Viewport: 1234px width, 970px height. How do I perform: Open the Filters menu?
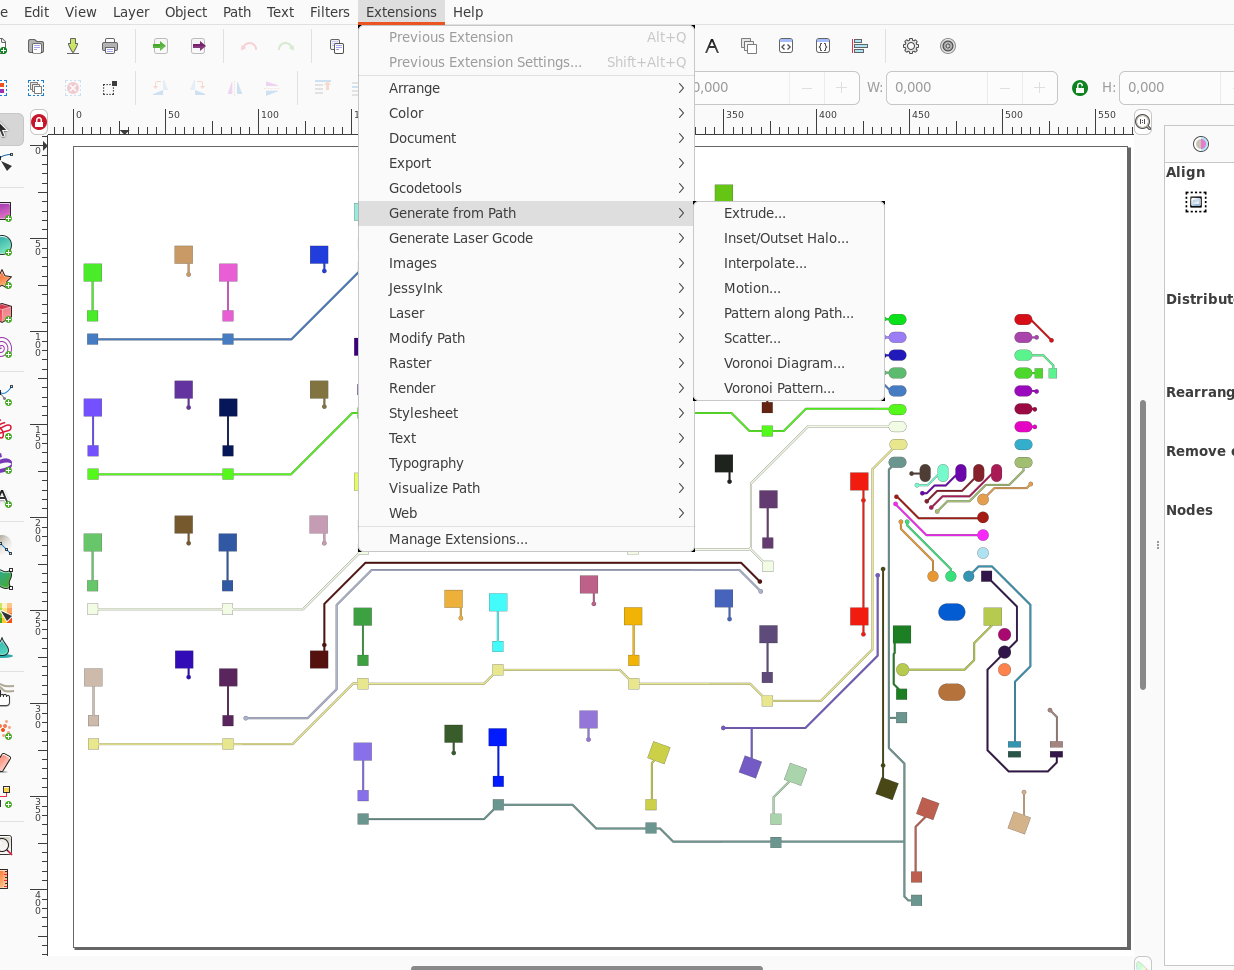click(329, 12)
